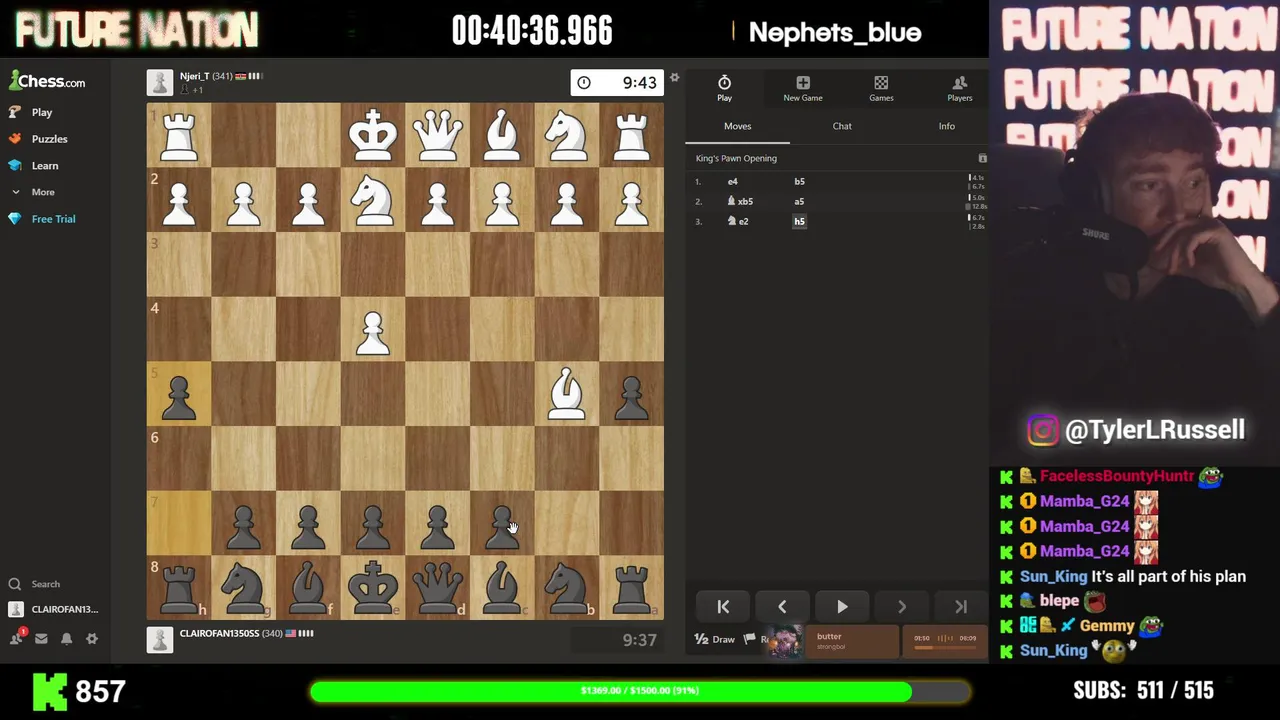Switch to the Moves tab
Screen dimensions: 1280x720
coord(738,126)
